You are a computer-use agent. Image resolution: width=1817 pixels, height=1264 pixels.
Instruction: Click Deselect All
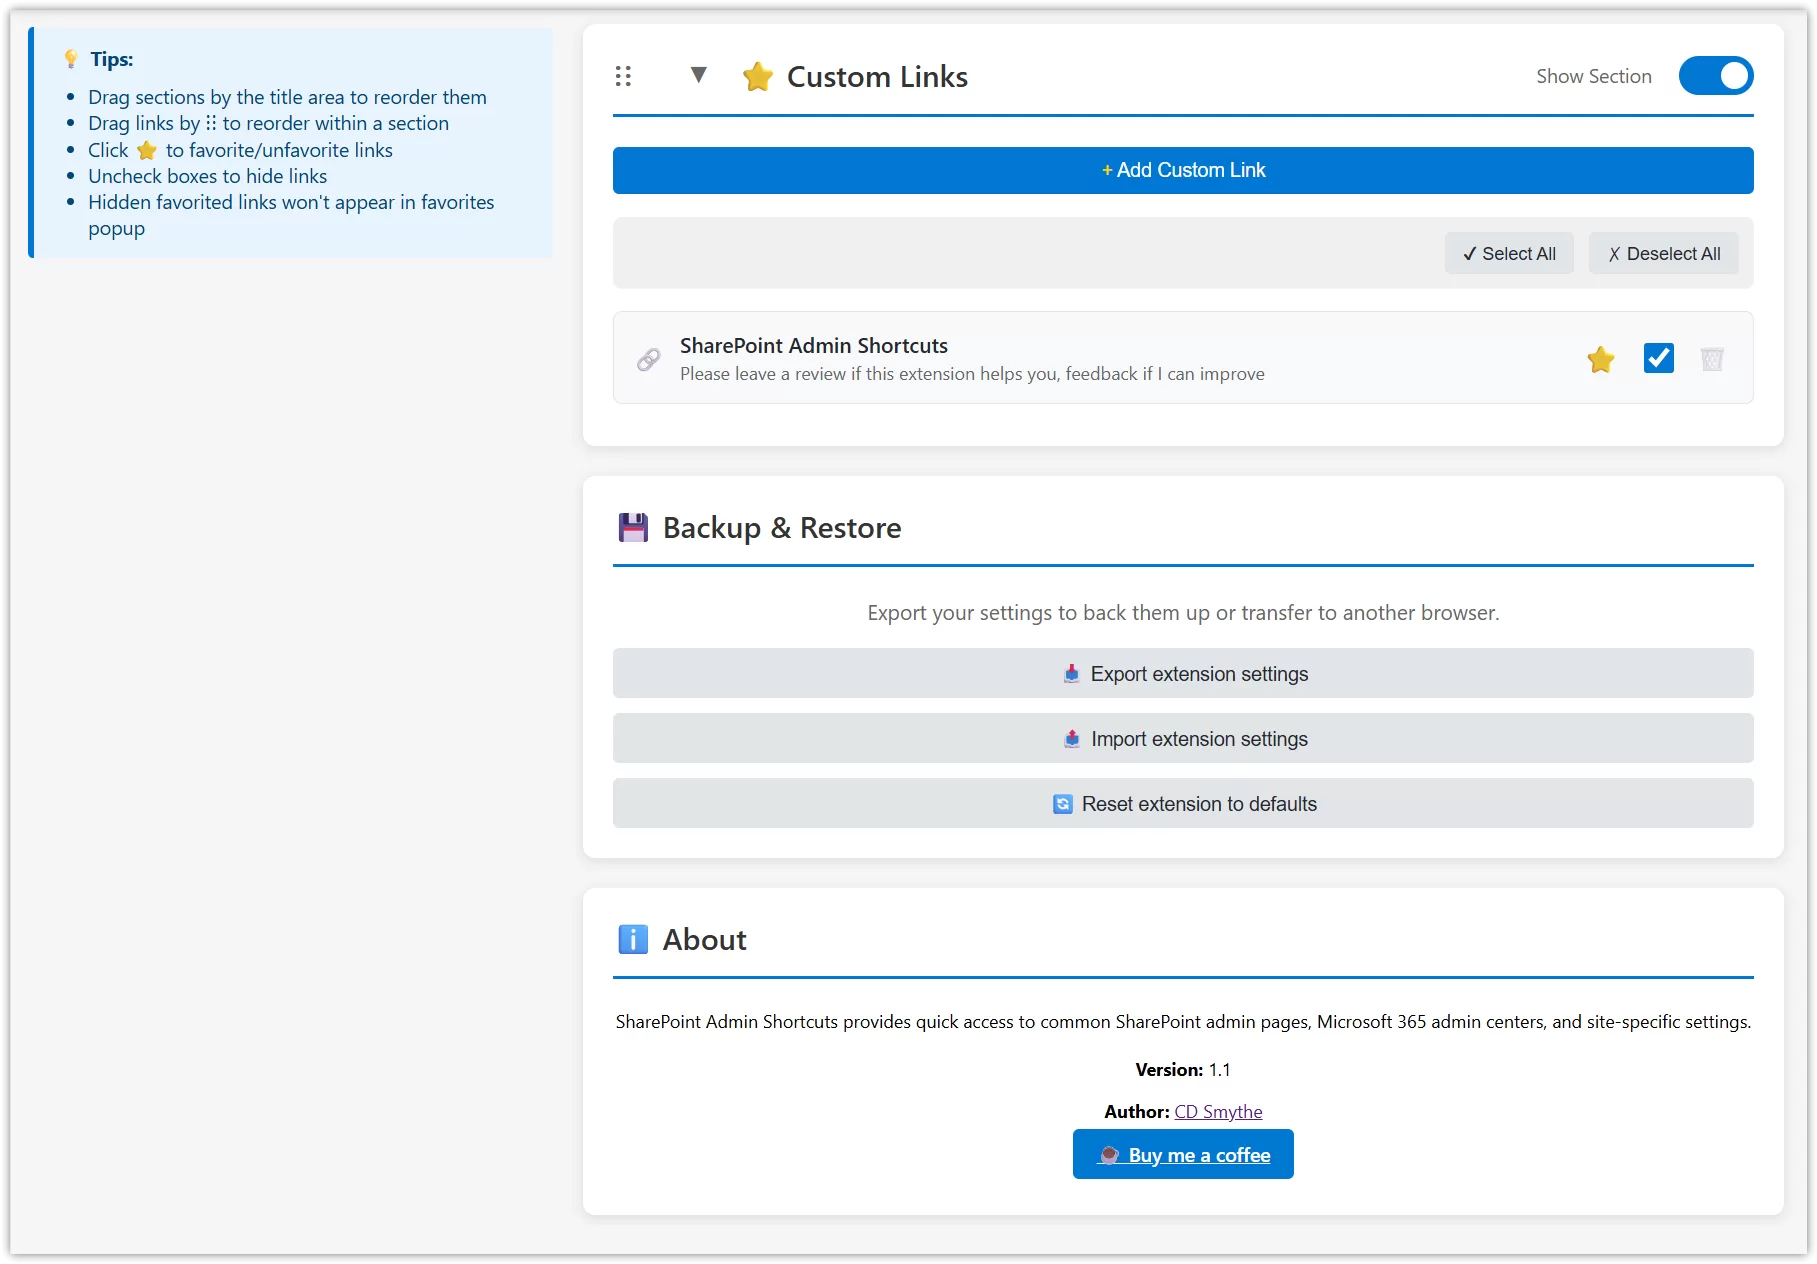point(1663,253)
